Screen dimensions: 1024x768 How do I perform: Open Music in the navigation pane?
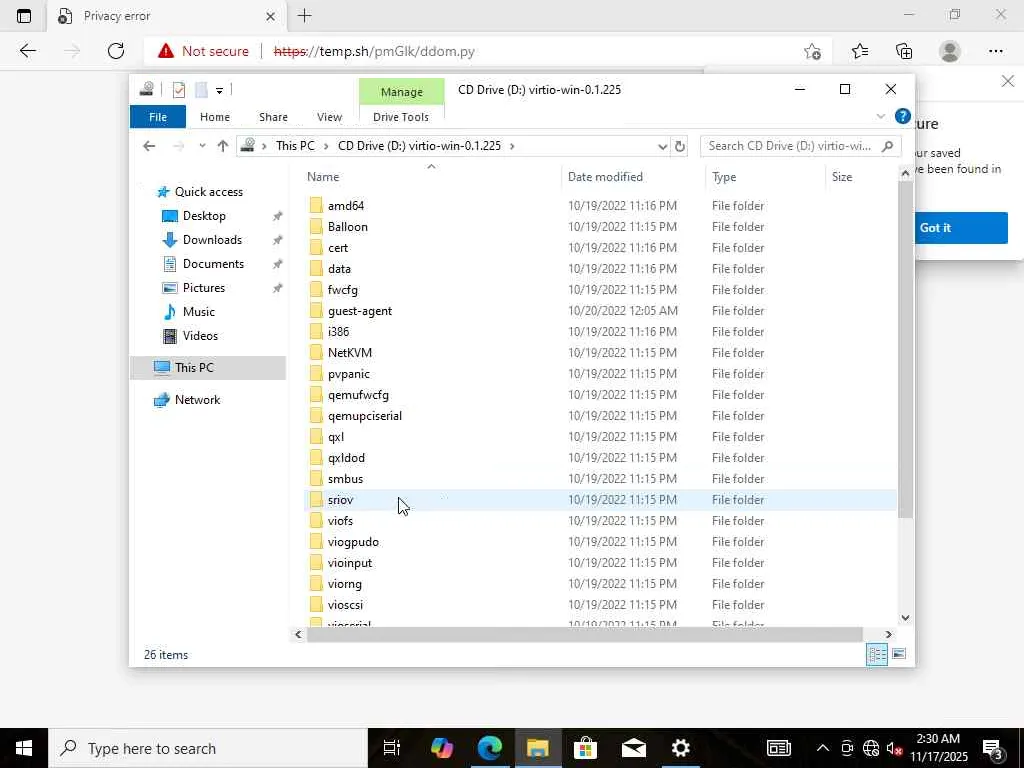coord(199,312)
